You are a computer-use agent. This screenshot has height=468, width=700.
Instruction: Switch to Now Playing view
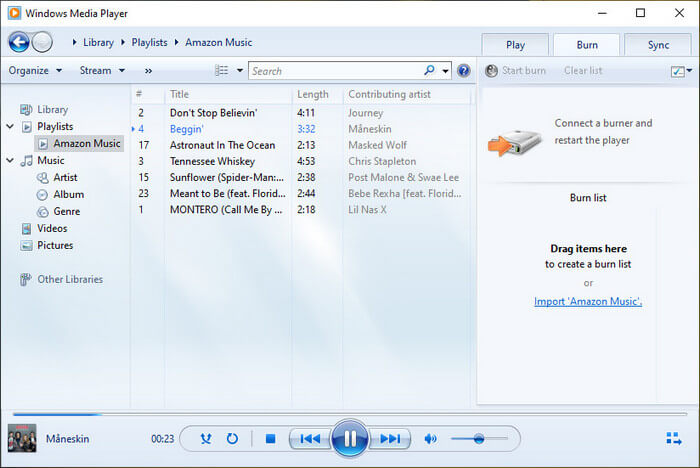tap(674, 439)
